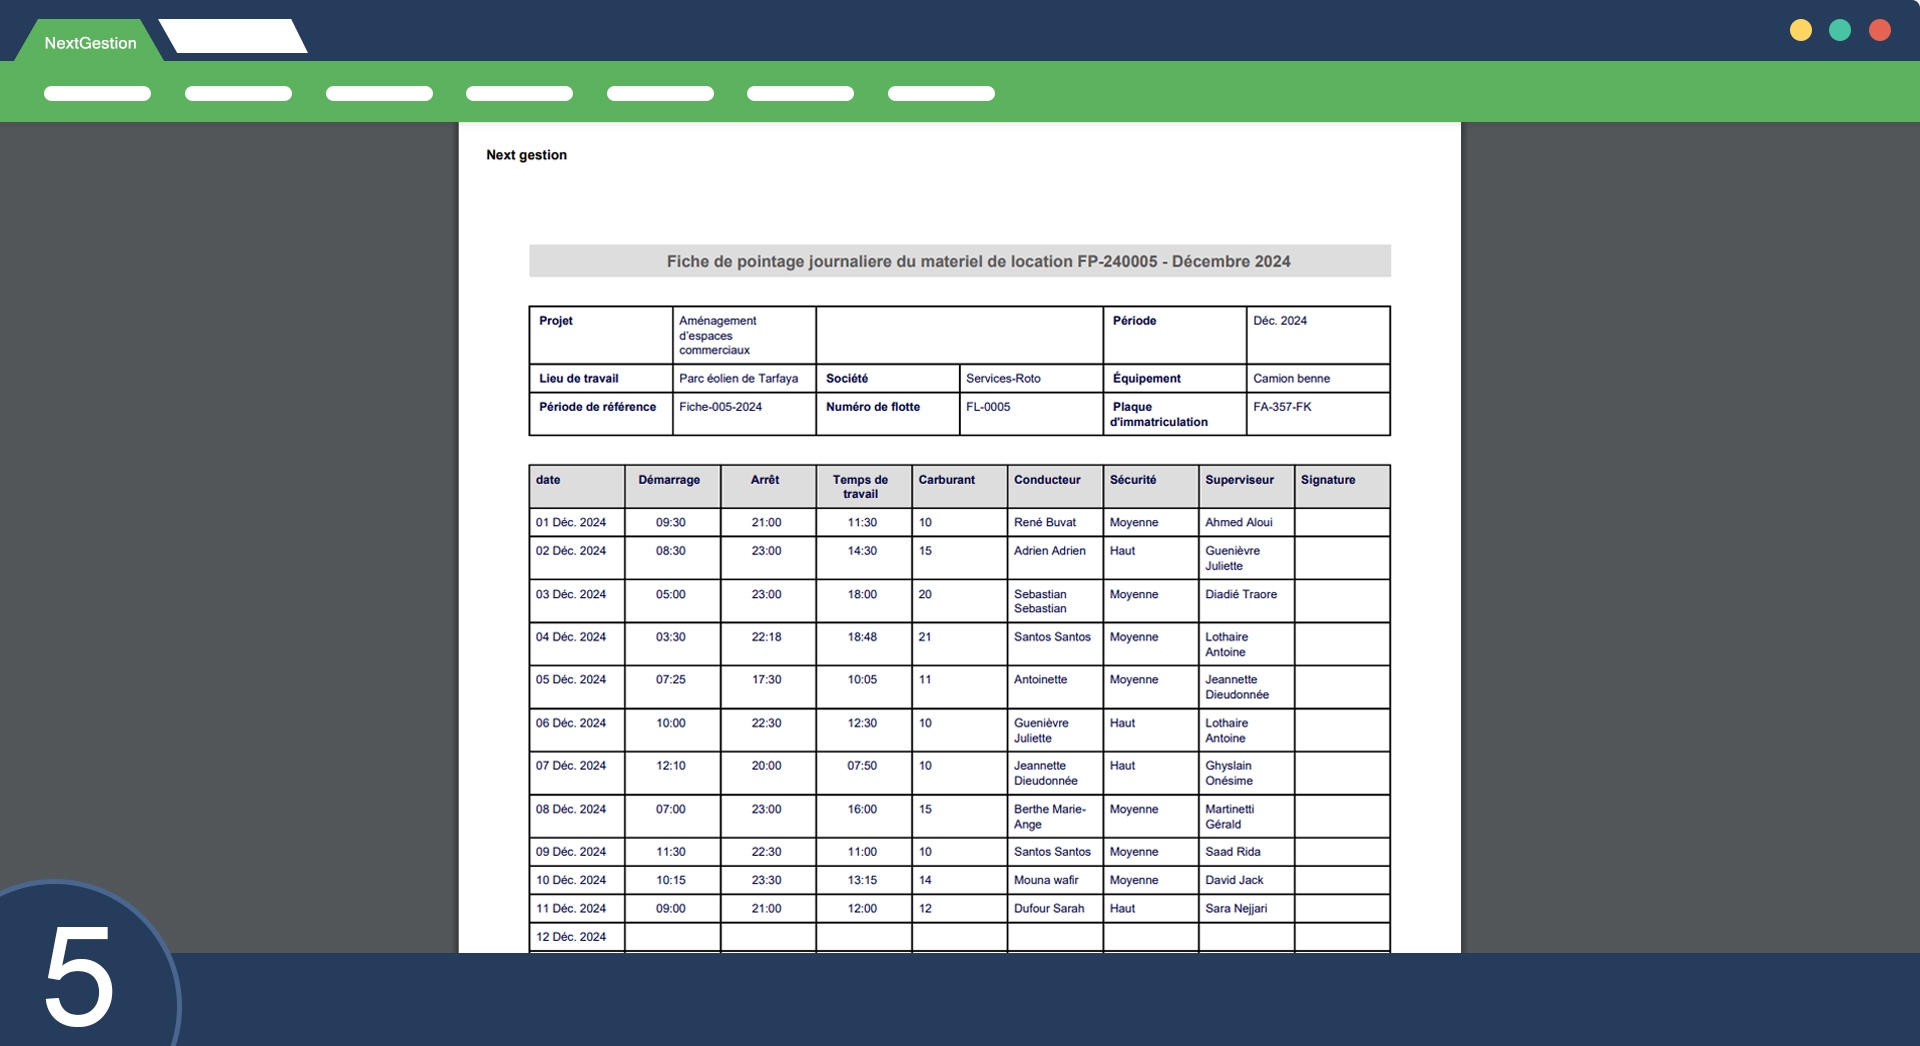
Task: Click the empty Démarrage cell for 12 Déc. 2024
Action: click(671, 937)
